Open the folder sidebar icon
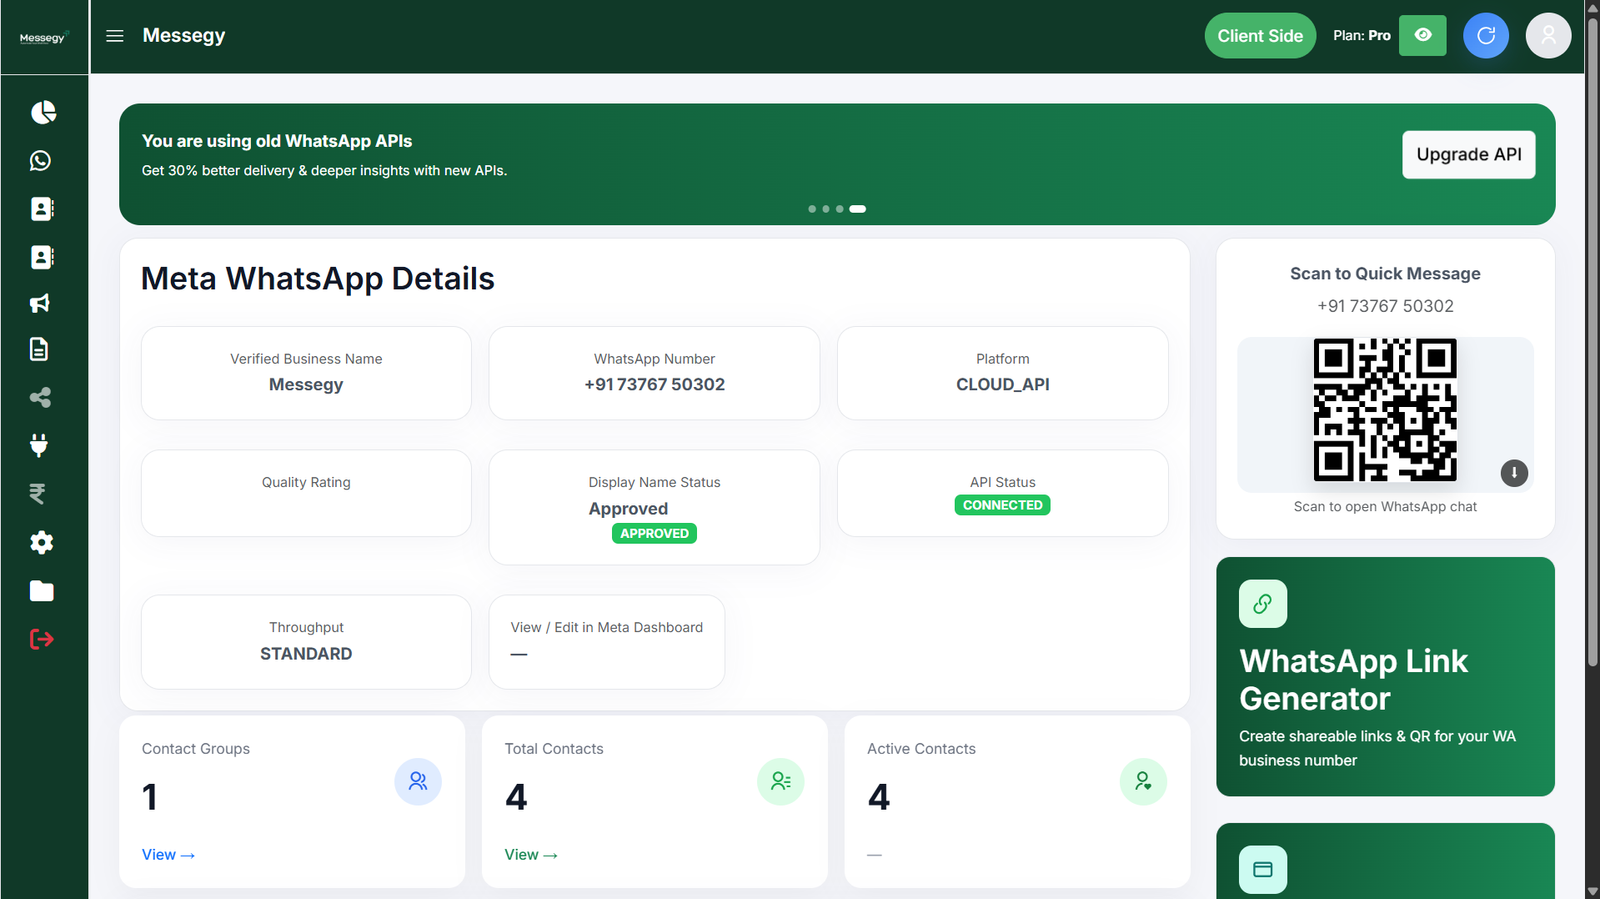The height and width of the screenshot is (899, 1600). pyautogui.click(x=41, y=591)
